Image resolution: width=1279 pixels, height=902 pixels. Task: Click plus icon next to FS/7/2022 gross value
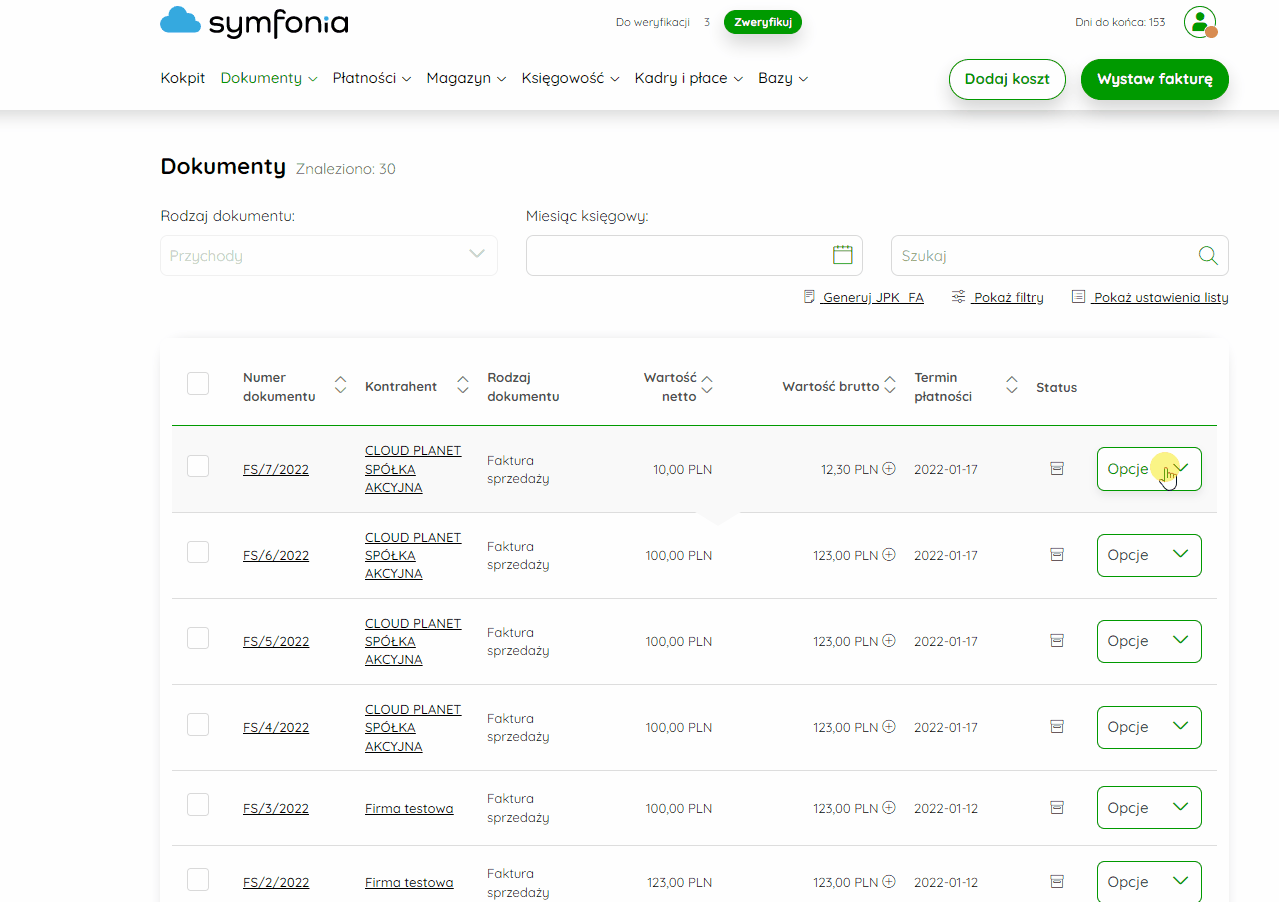pyautogui.click(x=889, y=469)
